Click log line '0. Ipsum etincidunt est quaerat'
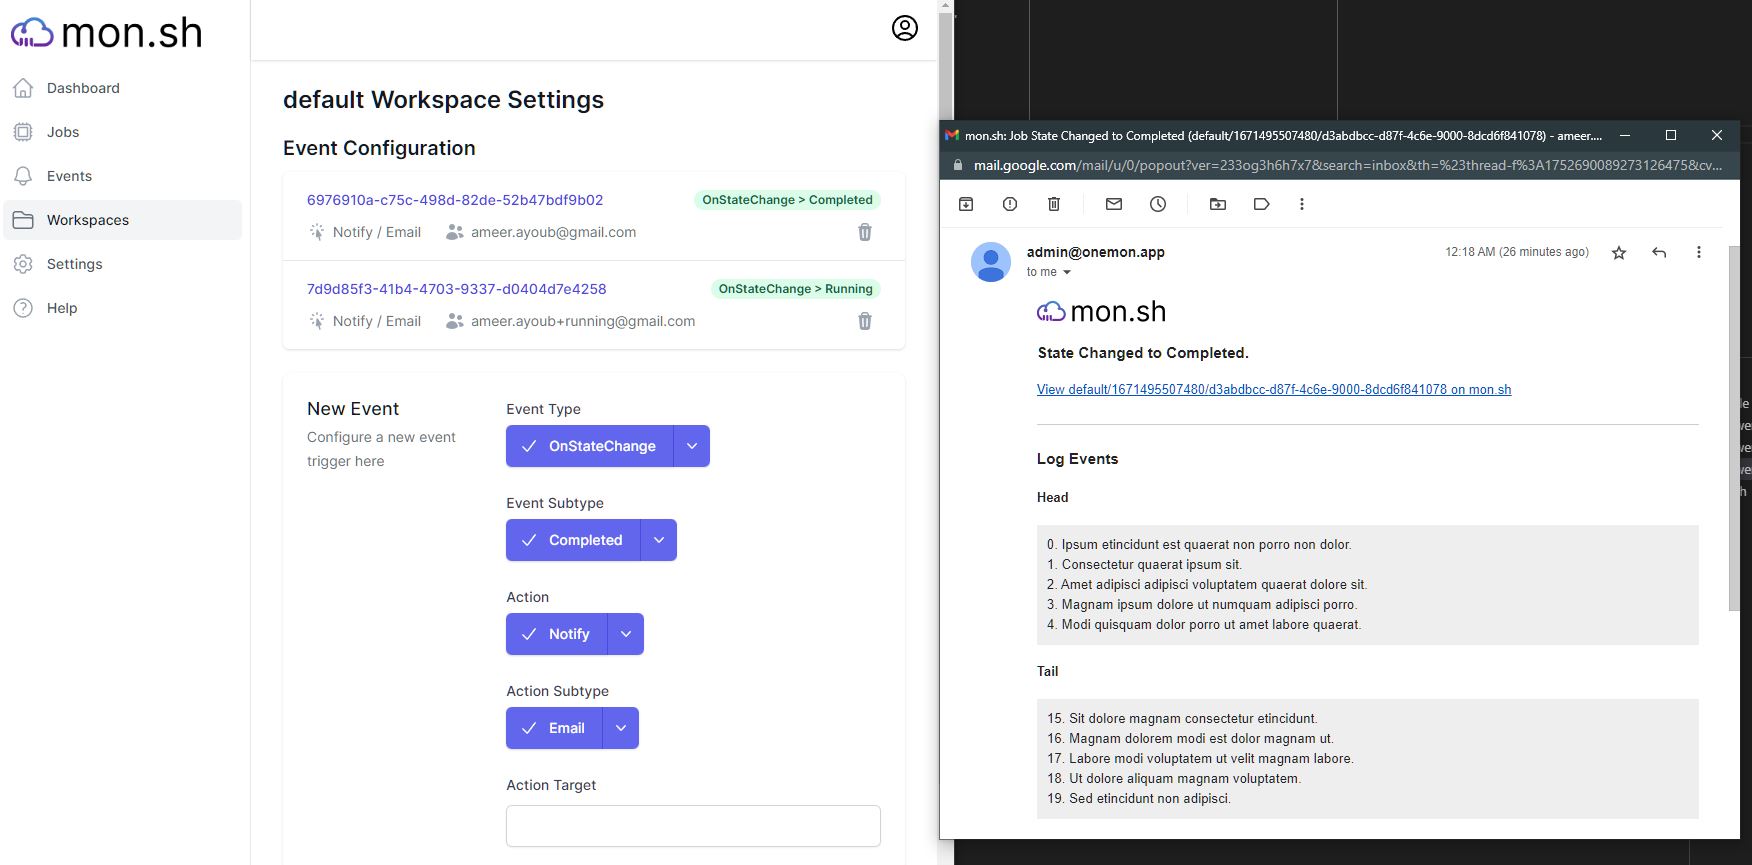The image size is (1752, 865). (x=1199, y=545)
